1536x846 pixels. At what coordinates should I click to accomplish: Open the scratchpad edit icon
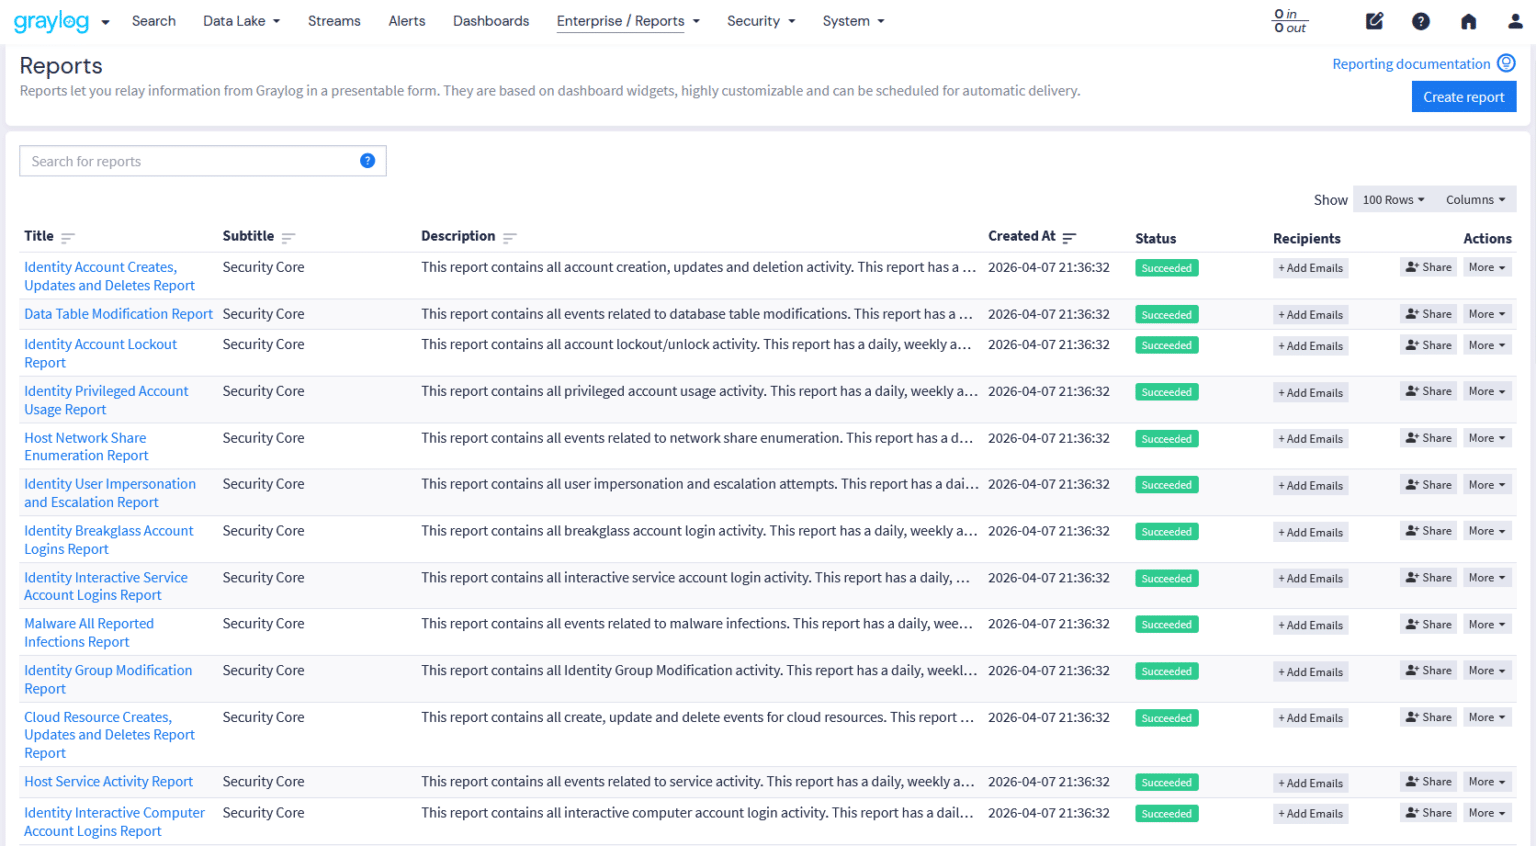[x=1375, y=21]
